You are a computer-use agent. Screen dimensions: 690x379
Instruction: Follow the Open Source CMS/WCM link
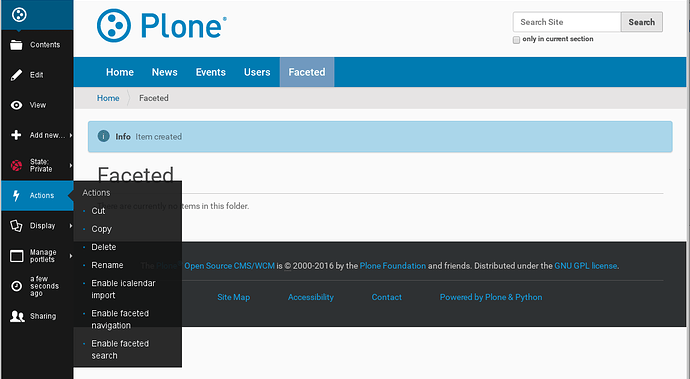tap(229, 266)
